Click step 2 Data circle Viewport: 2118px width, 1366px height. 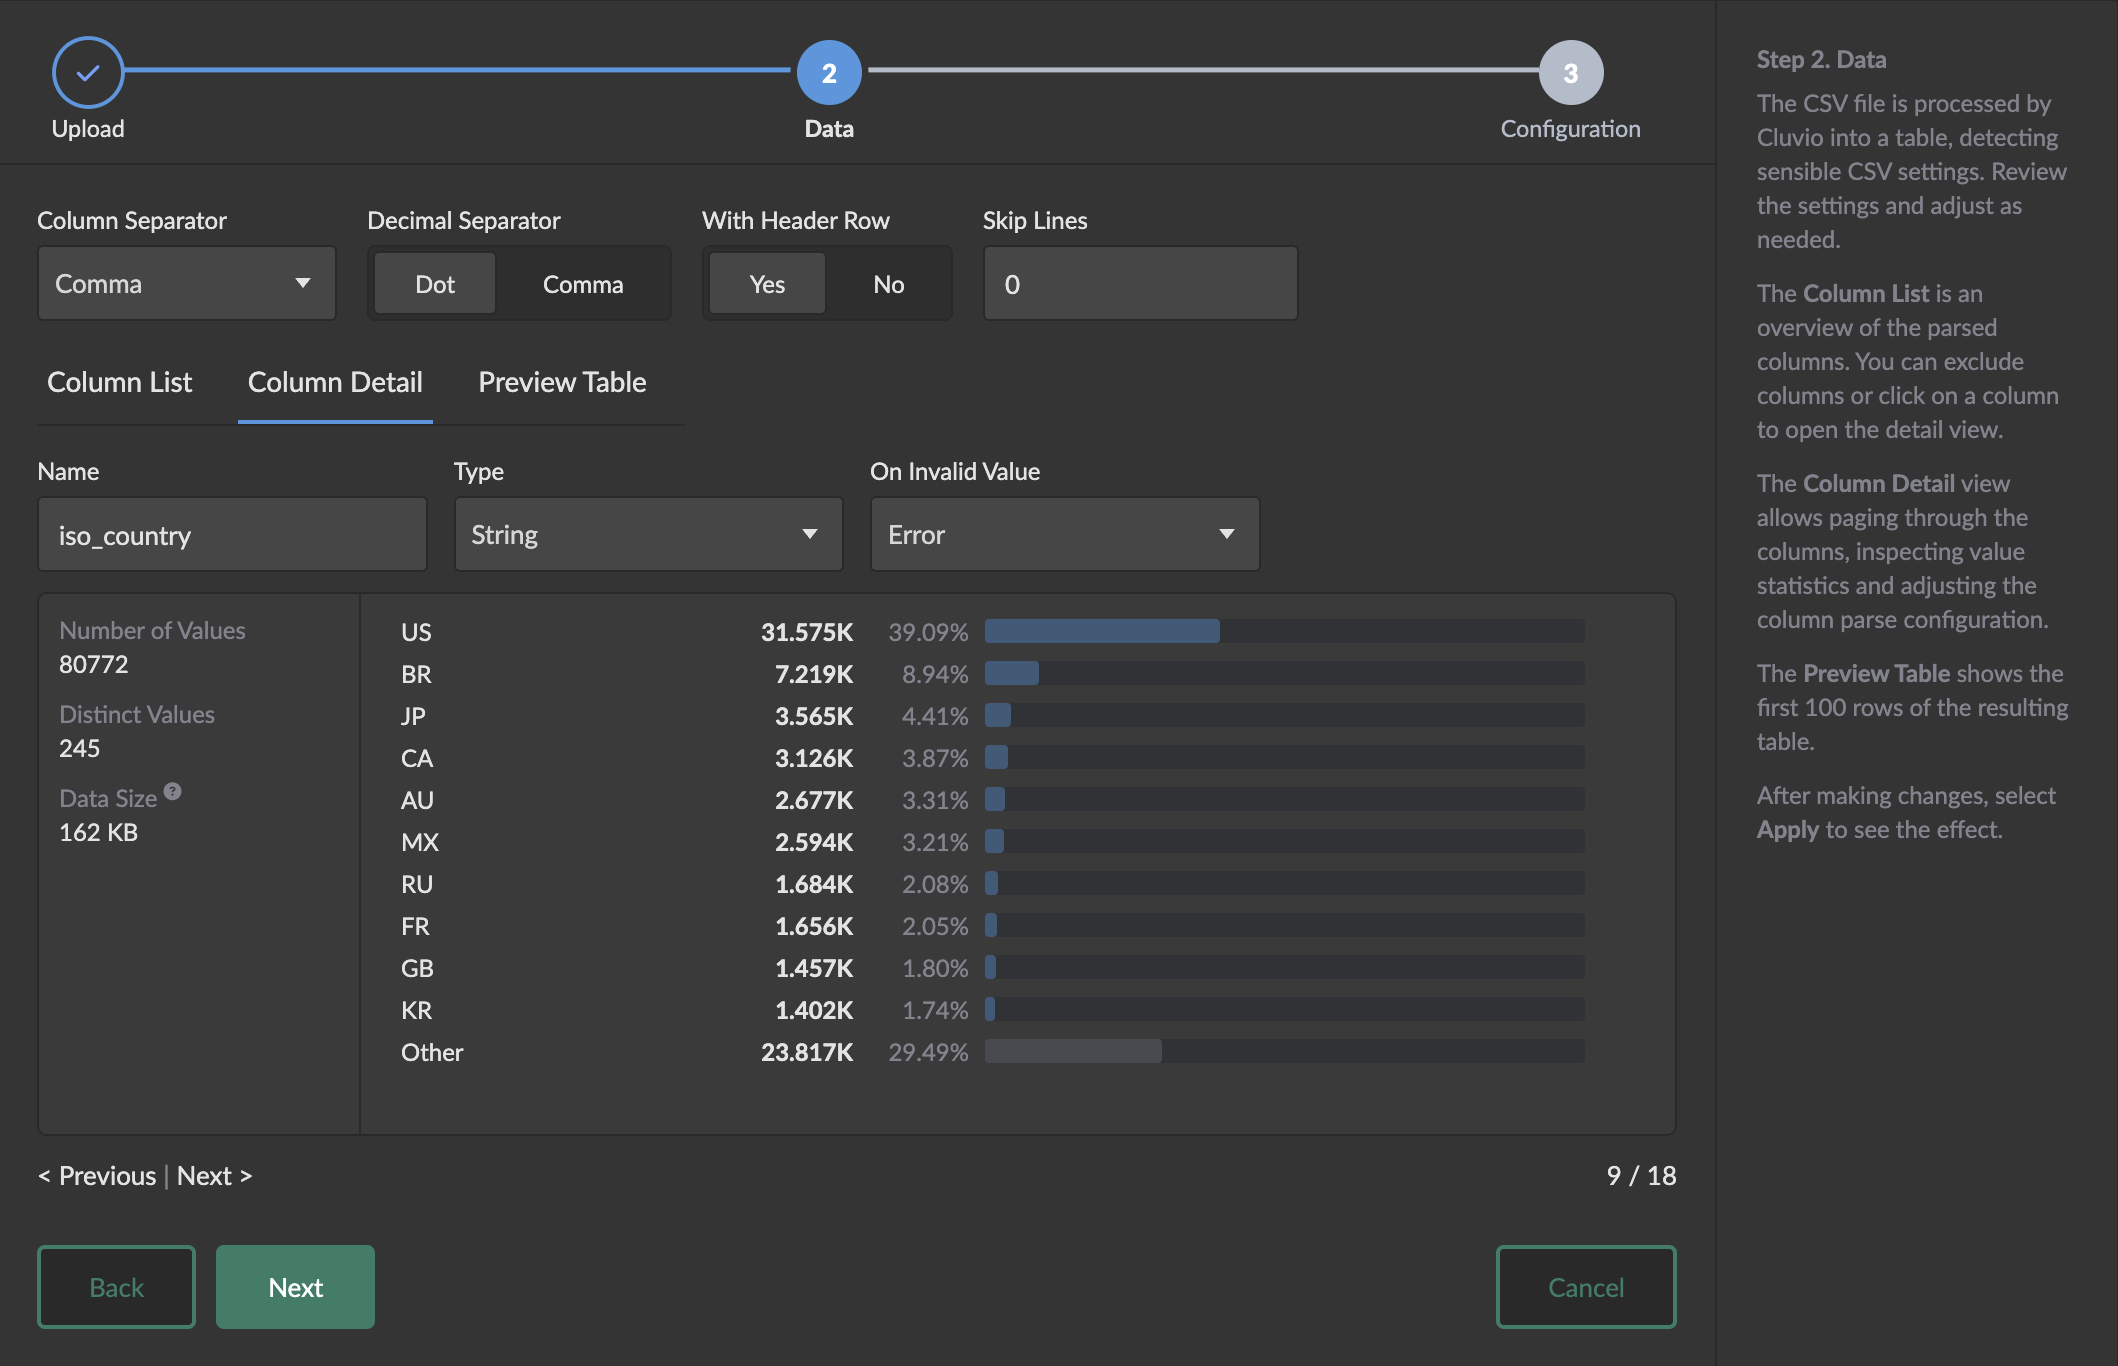point(829,72)
